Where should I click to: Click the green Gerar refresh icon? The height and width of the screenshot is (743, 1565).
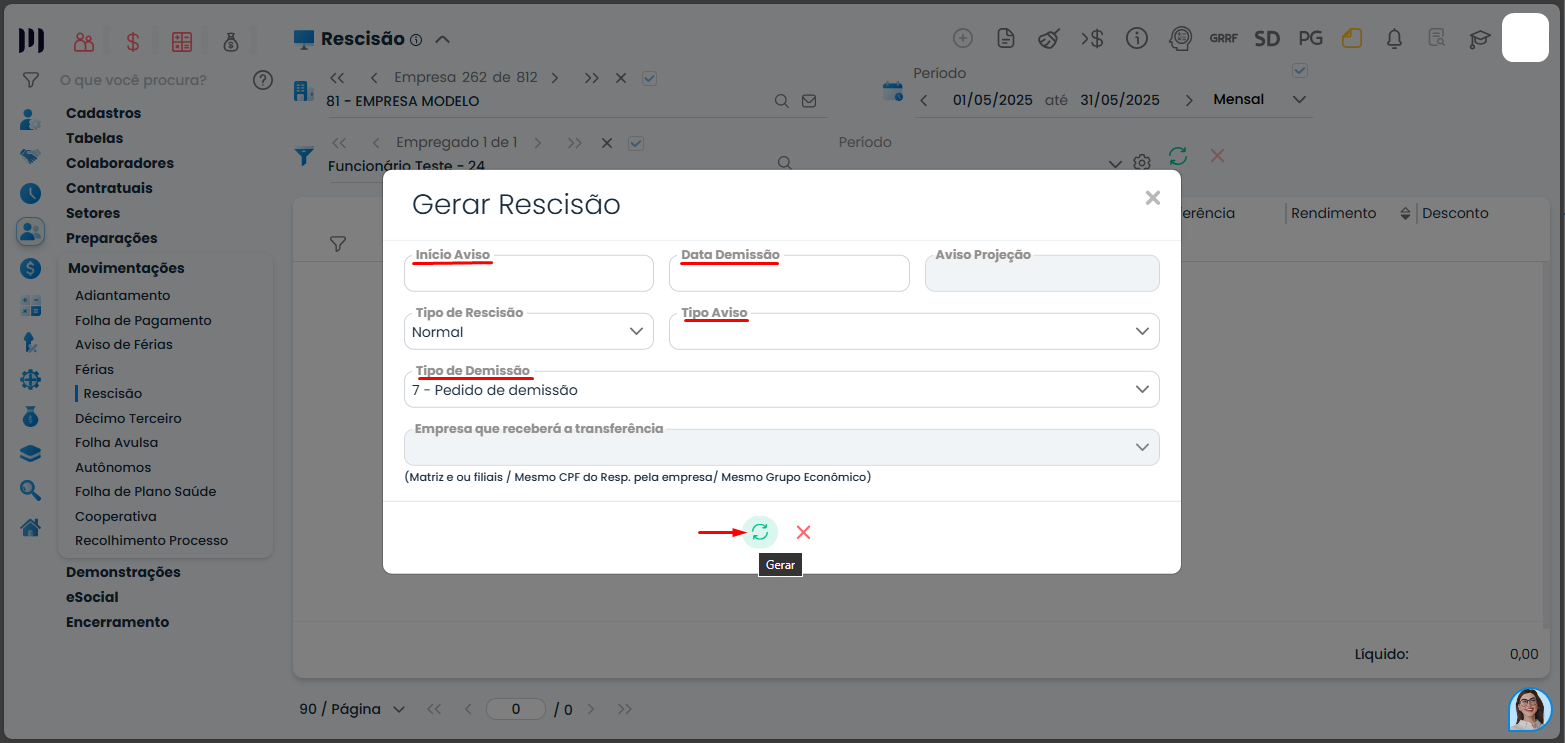(x=760, y=532)
